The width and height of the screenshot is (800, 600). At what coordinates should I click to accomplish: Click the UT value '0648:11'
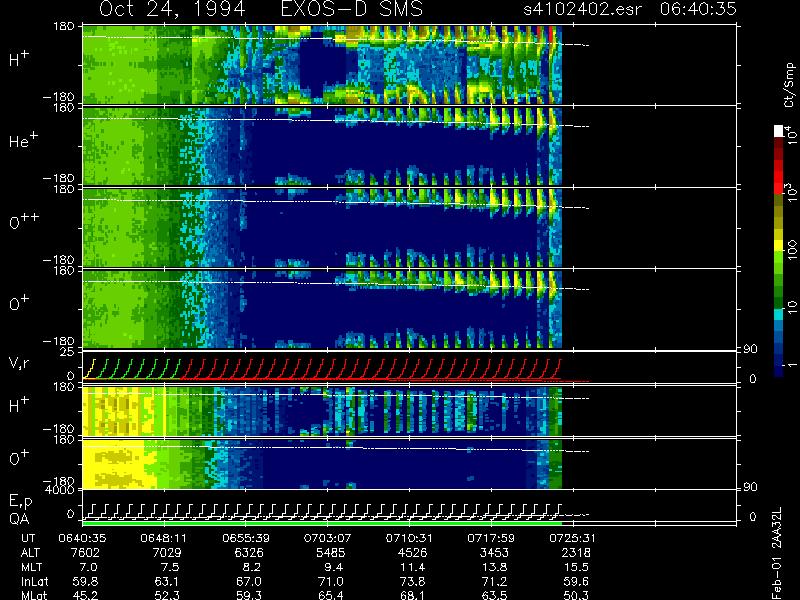(163, 538)
